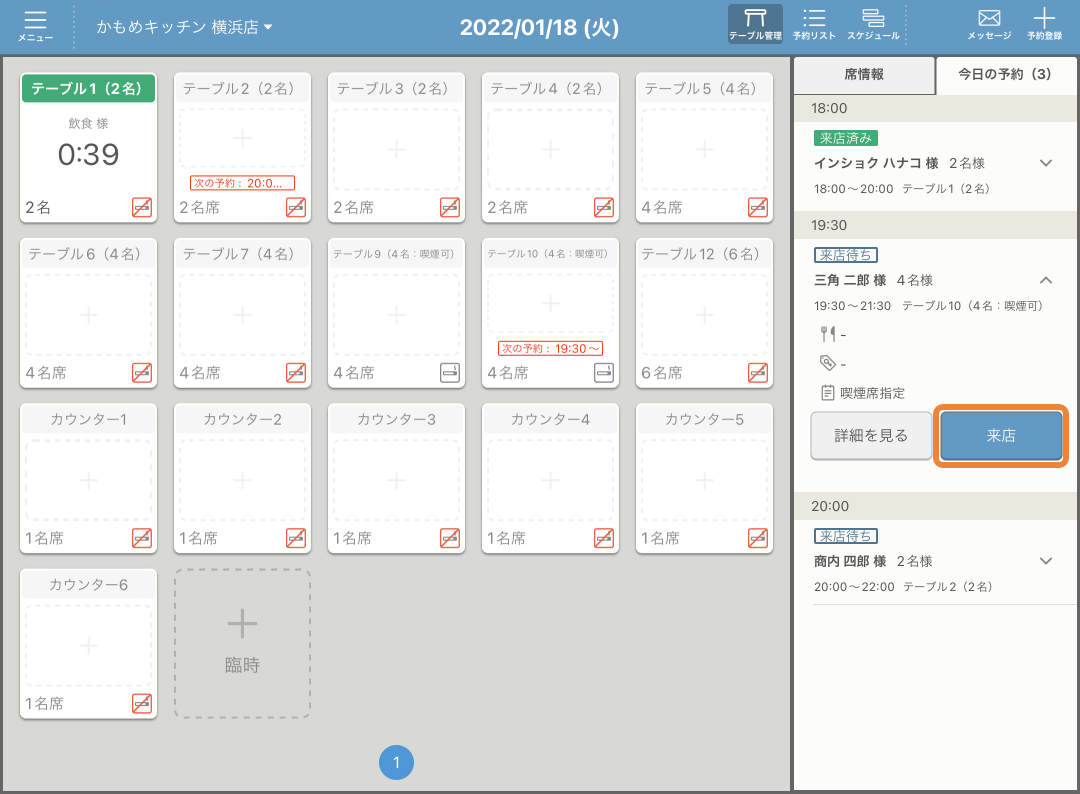Add guest to テーブル3 plus area
This screenshot has height=794, width=1080.
tap(396, 149)
